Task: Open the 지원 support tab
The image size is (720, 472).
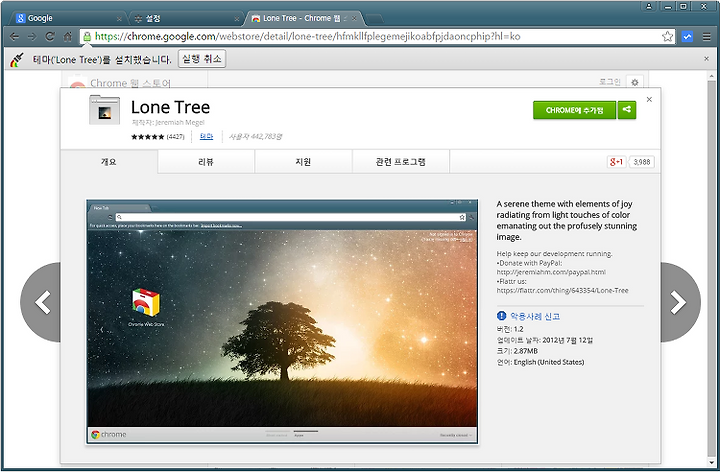Action: pyautogui.click(x=304, y=162)
